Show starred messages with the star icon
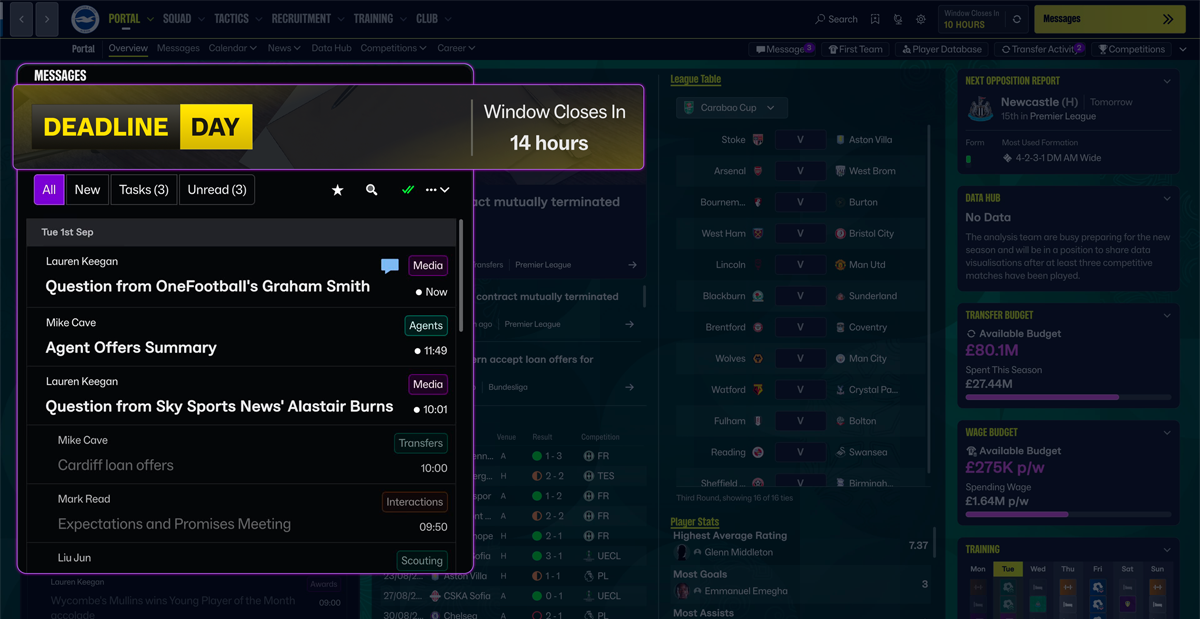The height and width of the screenshot is (619, 1200). [338, 190]
